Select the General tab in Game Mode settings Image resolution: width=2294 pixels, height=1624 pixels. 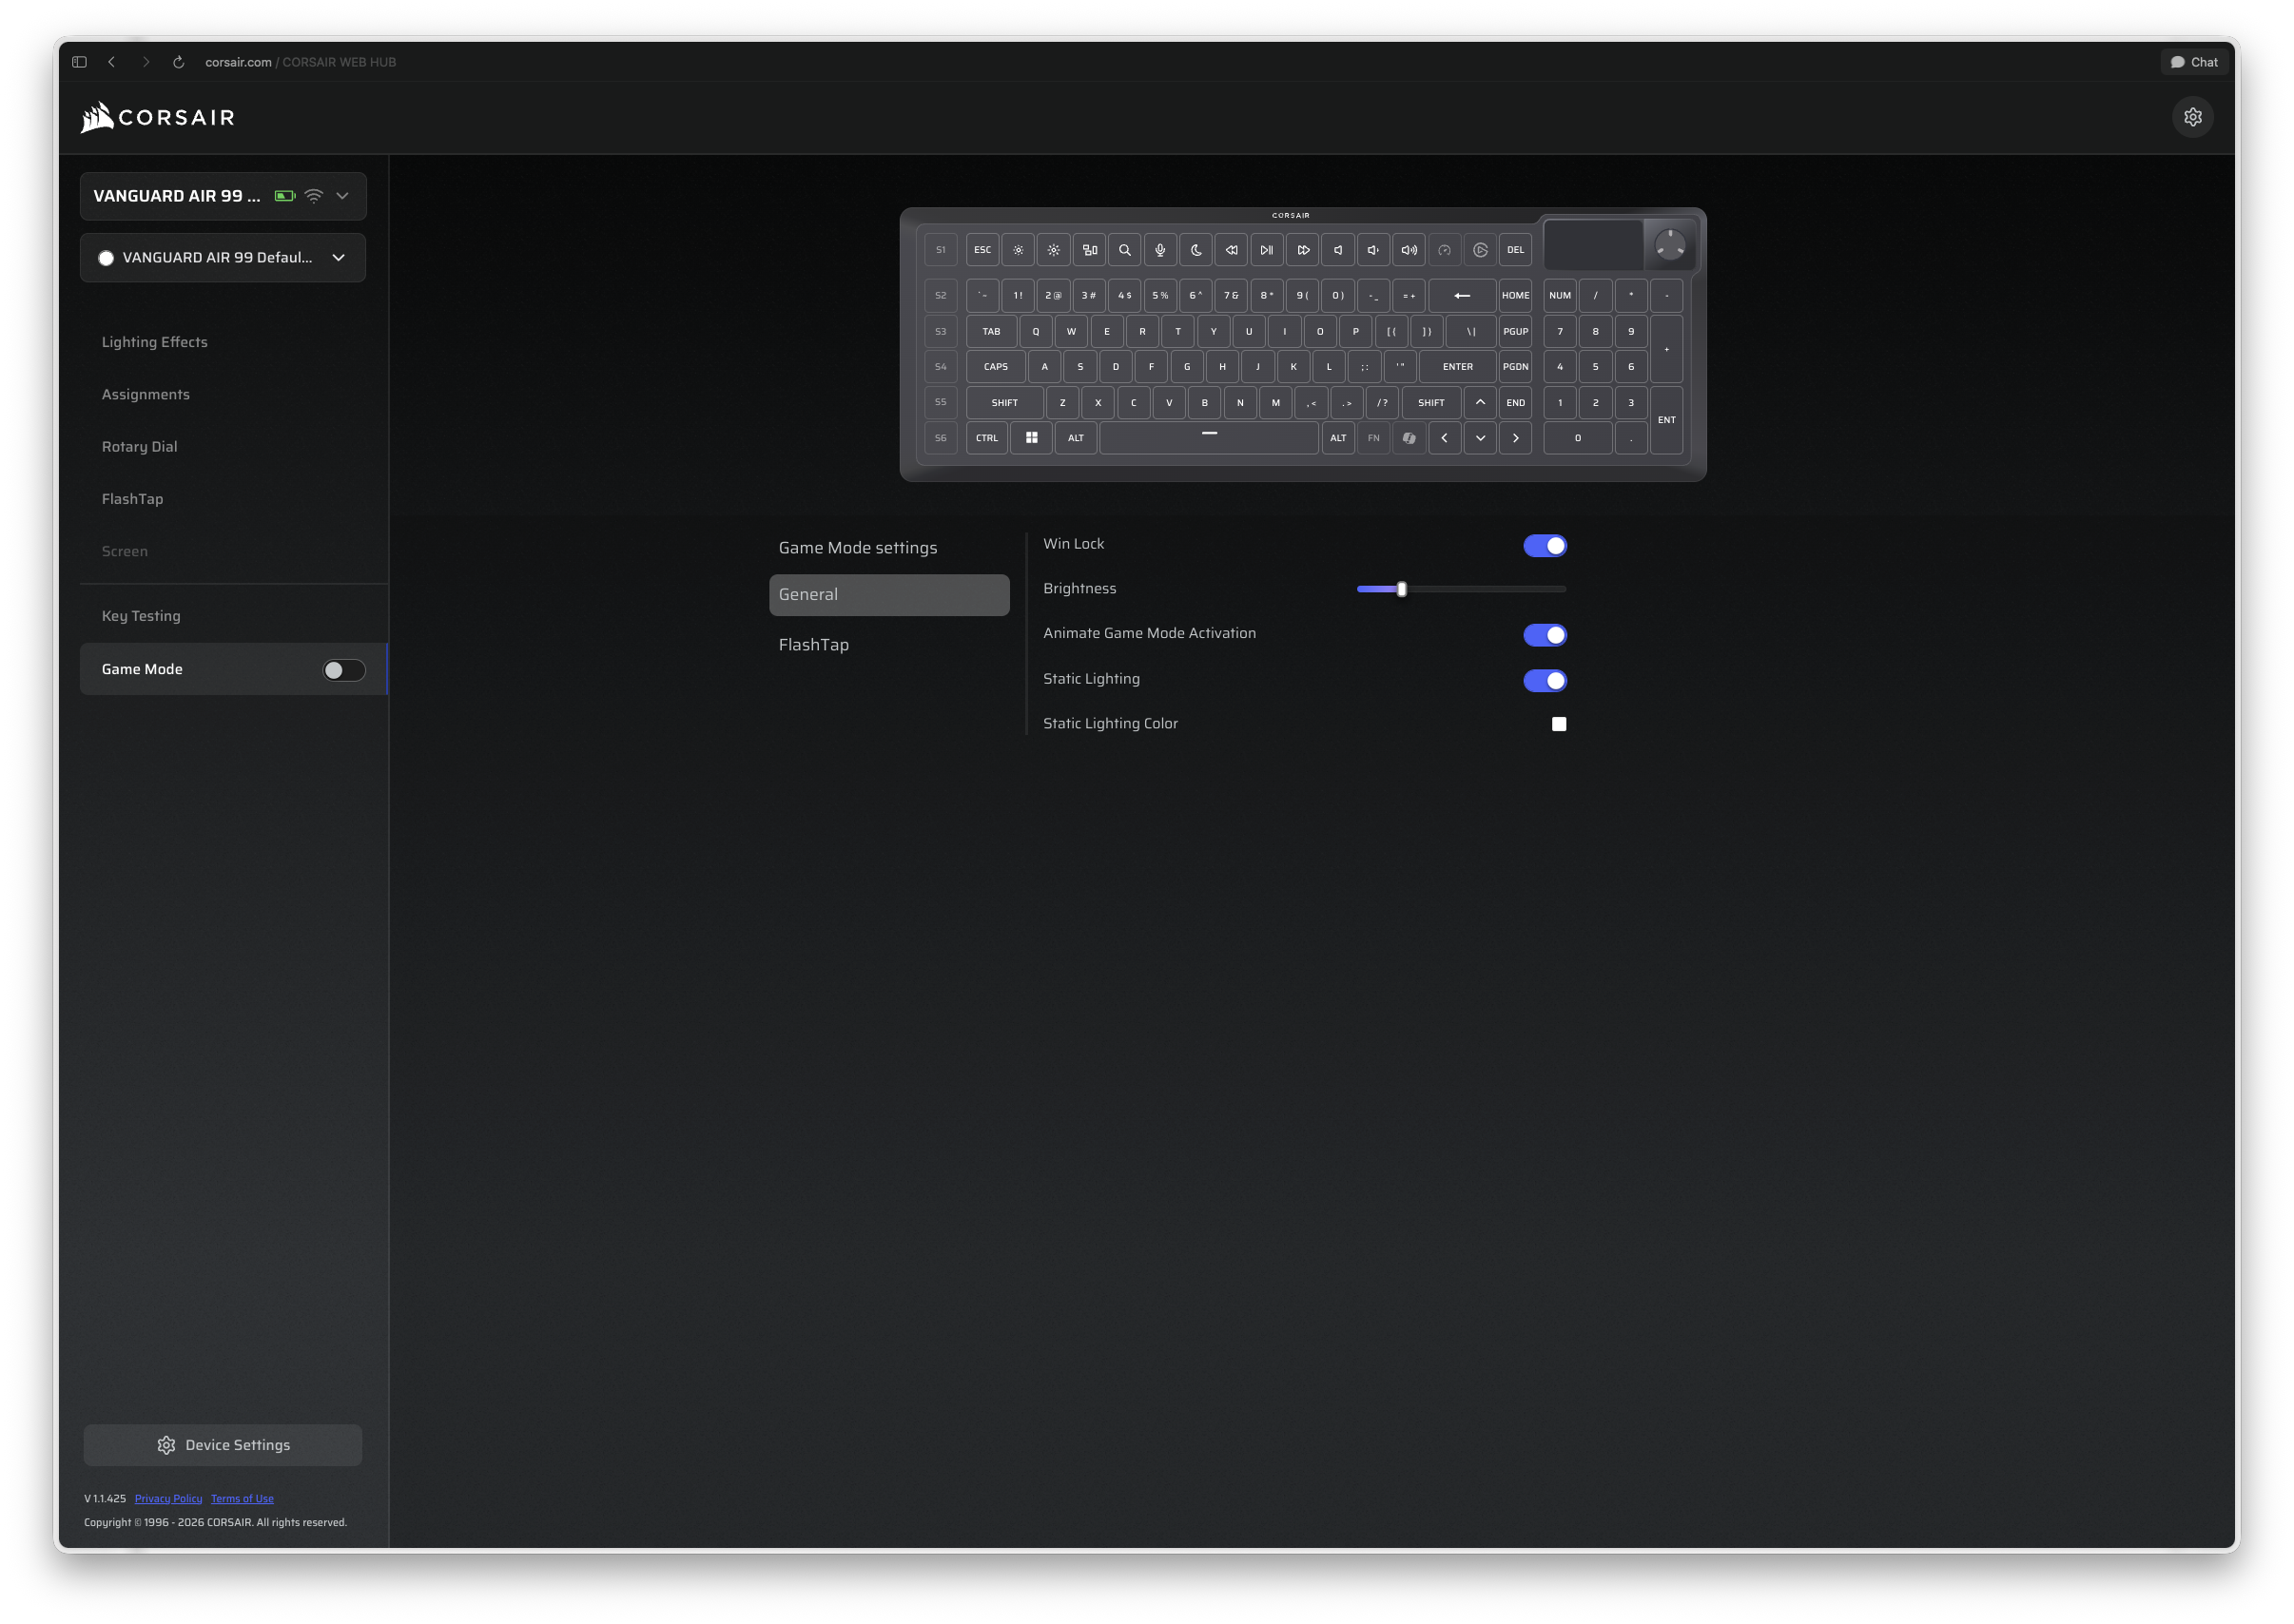889,594
